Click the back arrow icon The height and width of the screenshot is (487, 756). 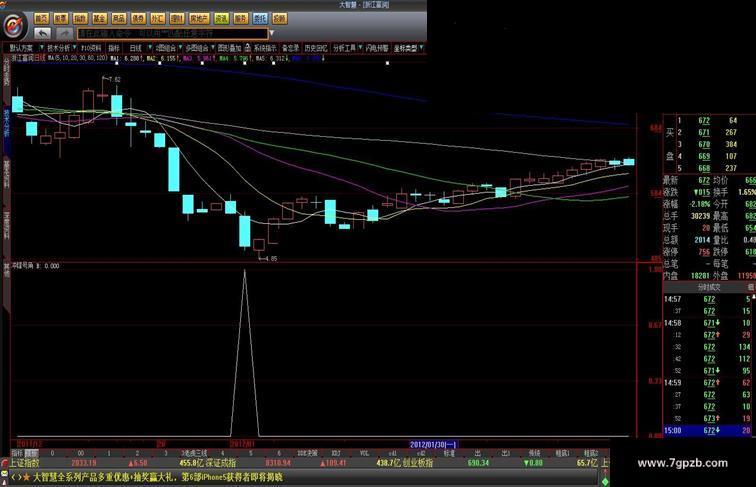point(43,33)
